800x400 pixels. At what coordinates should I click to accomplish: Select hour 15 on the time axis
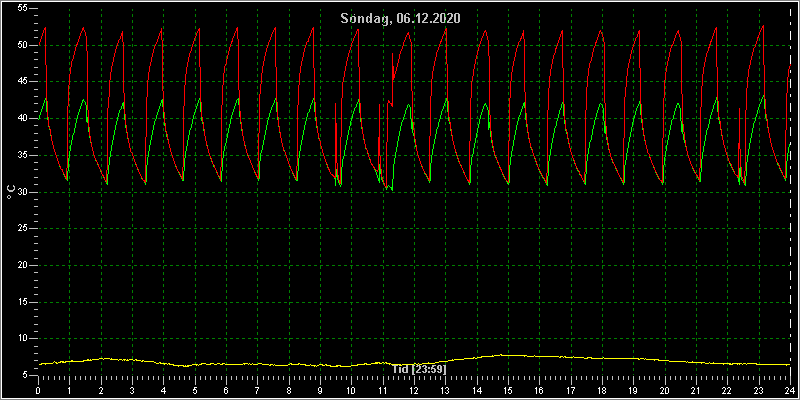pos(508,390)
